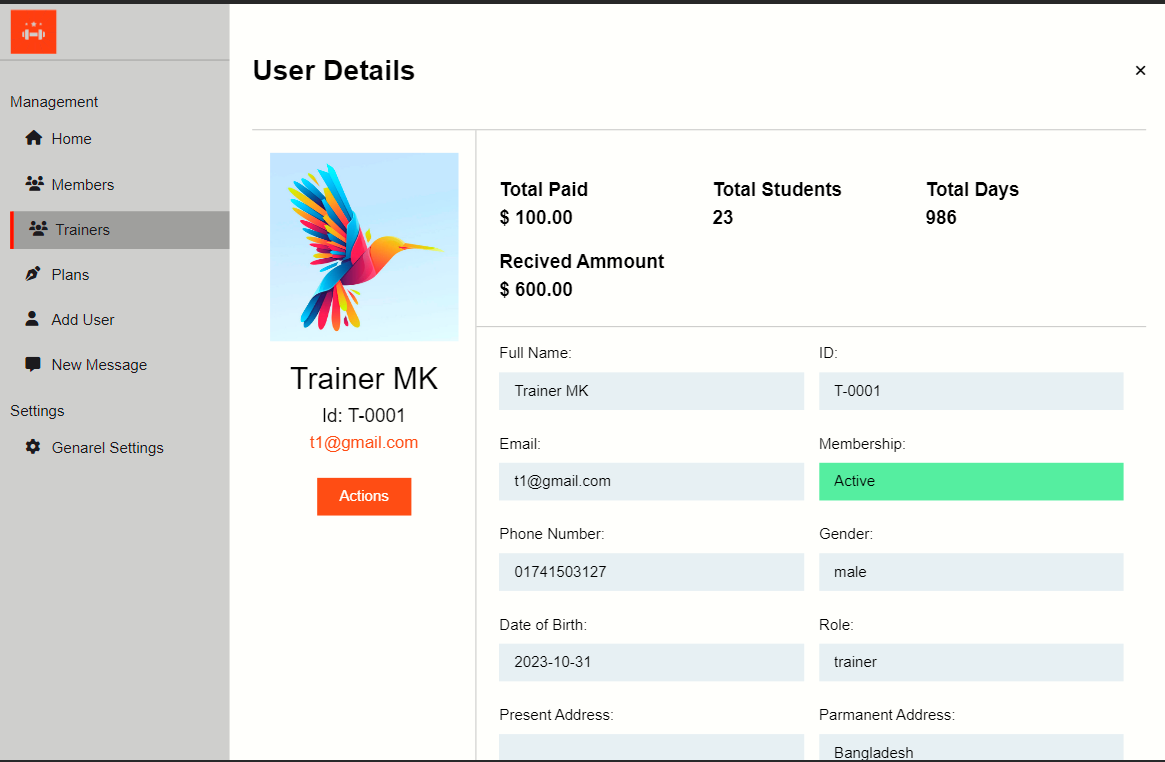Click the 'Phone Number:' label
Image resolution: width=1165 pixels, height=762 pixels.
pyautogui.click(x=552, y=534)
